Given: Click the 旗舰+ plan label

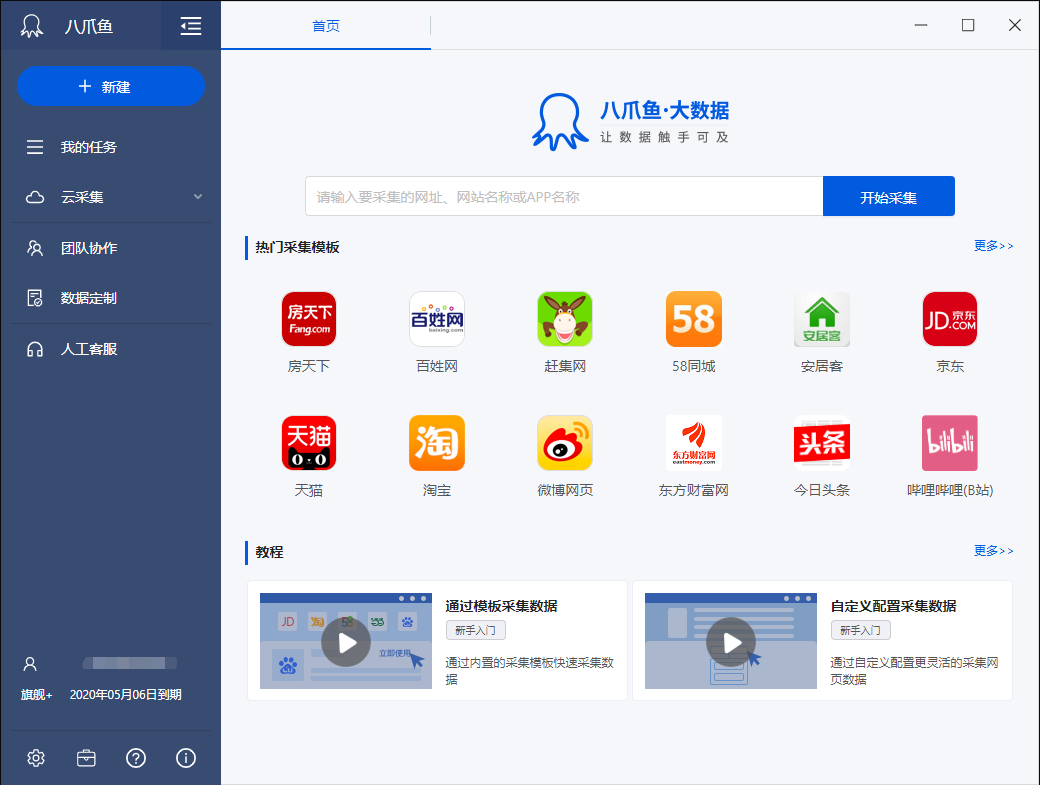Looking at the screenshot, I should point(36,695).
